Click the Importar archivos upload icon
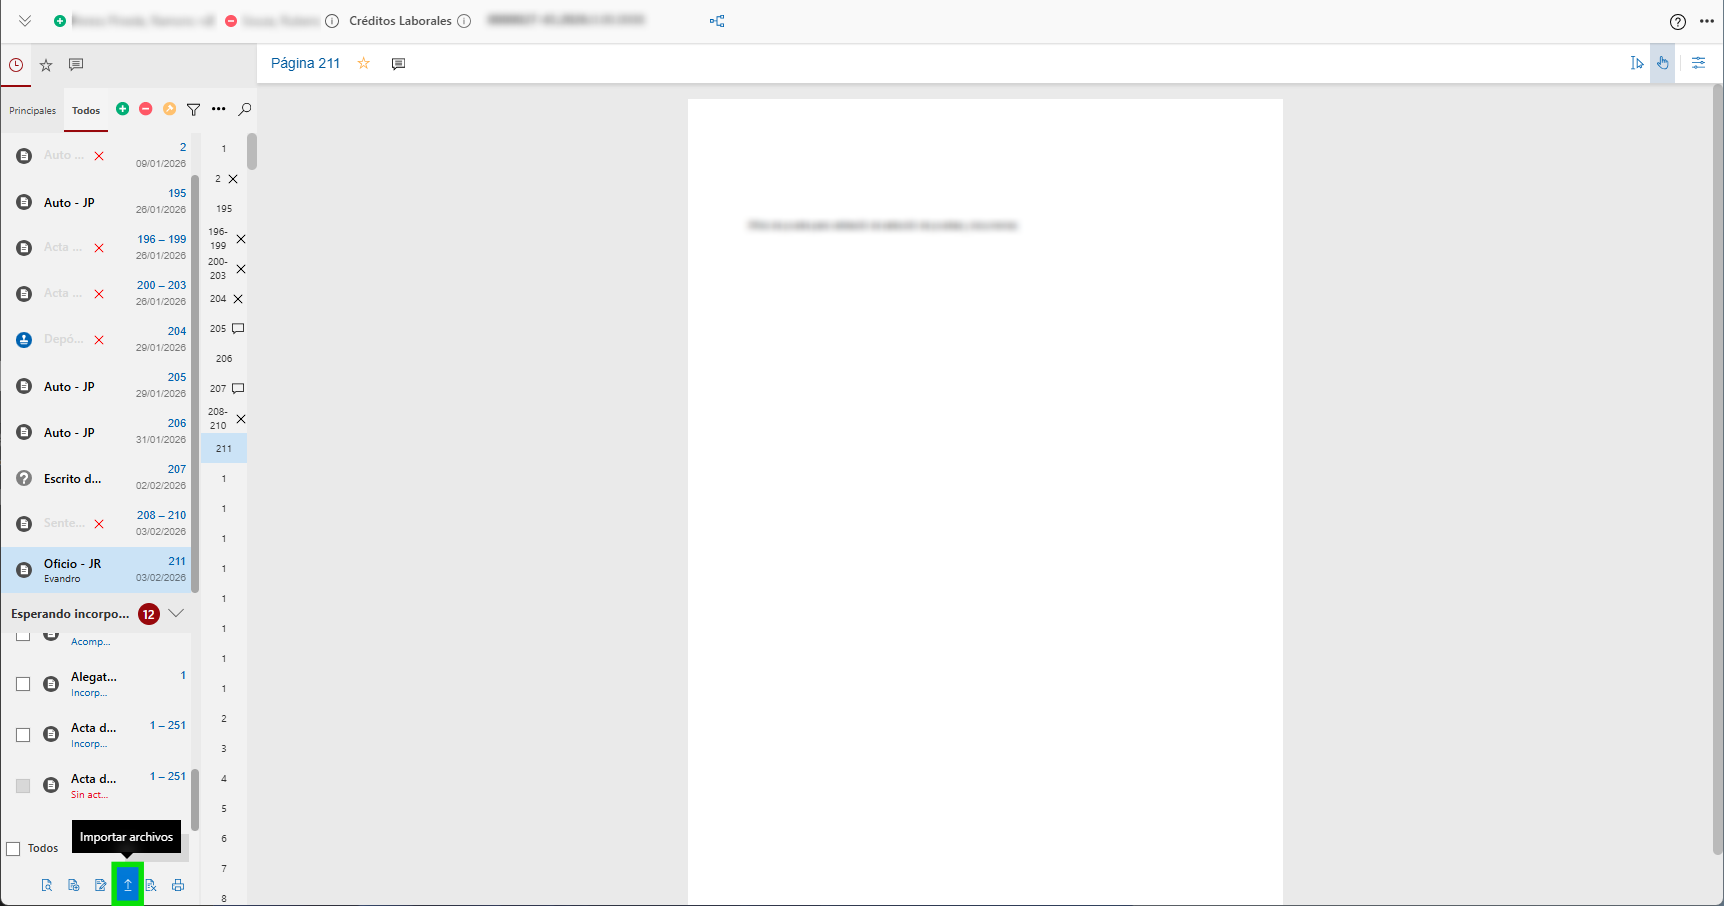This screenshot has width=1724, height=906. pyautogui.click(x=128, y=885)
